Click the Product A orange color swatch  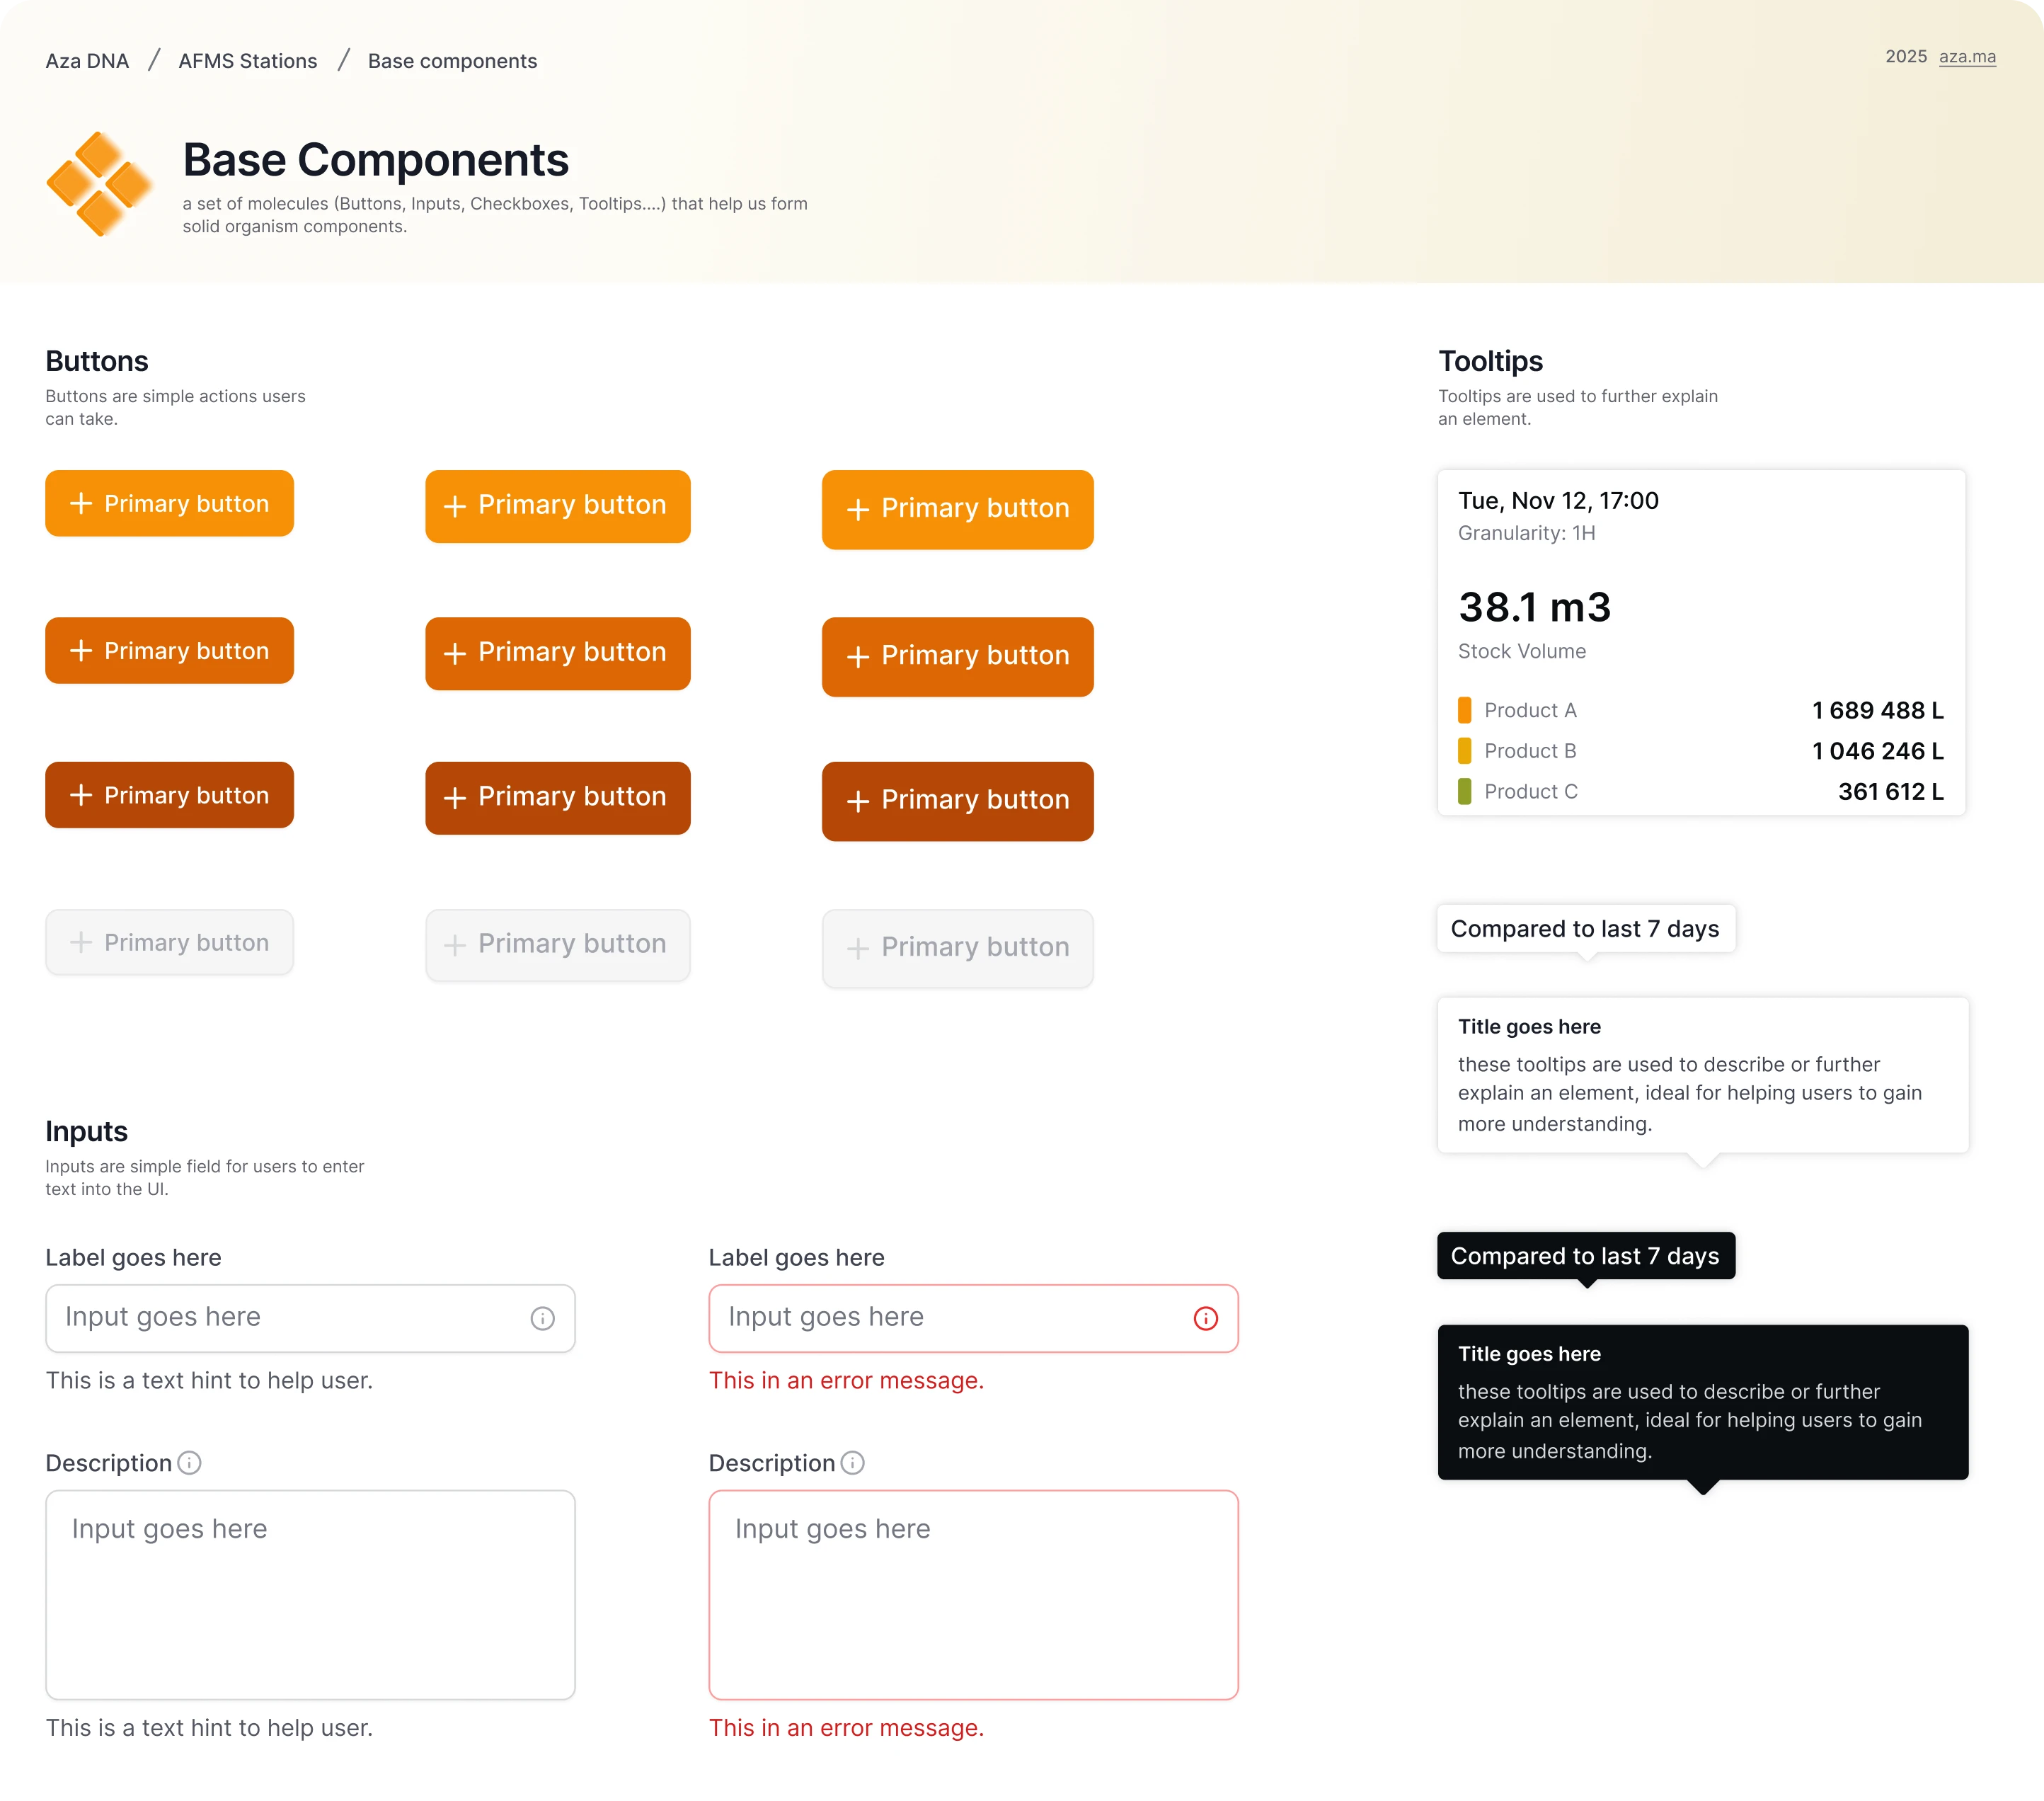coord(1464,710)
